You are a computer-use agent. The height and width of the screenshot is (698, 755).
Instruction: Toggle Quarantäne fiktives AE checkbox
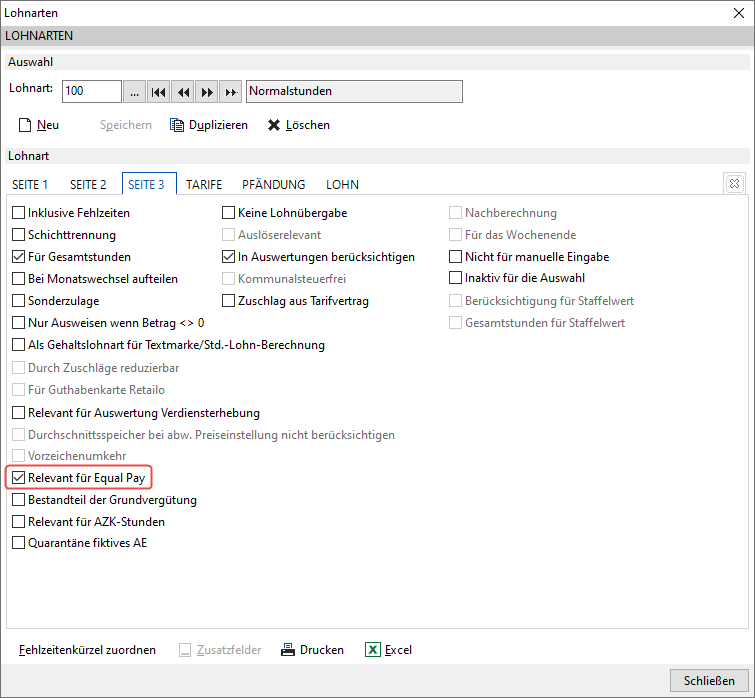tap(18, 543)
